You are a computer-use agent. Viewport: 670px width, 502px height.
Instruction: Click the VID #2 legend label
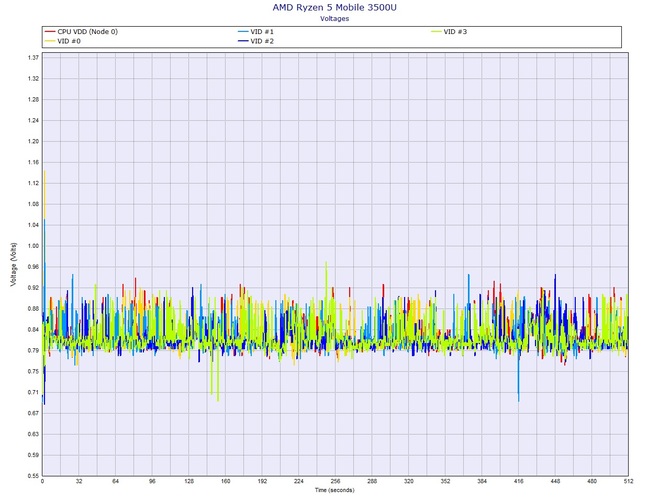[x=262, y=41]
